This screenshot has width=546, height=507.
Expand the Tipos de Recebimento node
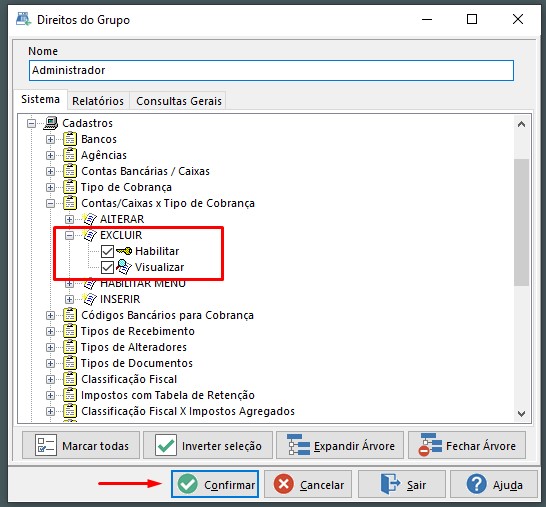point(50,332)
